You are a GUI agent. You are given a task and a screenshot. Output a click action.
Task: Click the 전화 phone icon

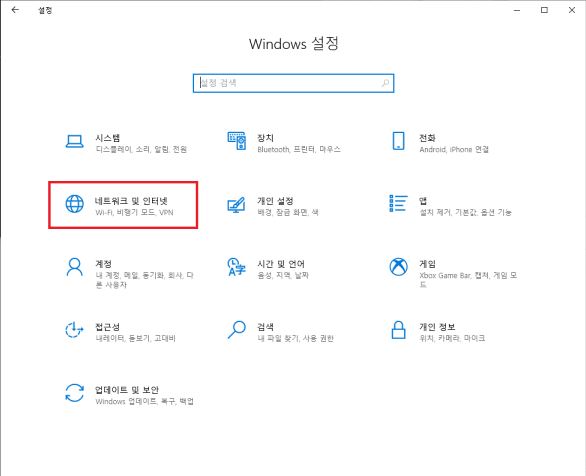(398, 141)
